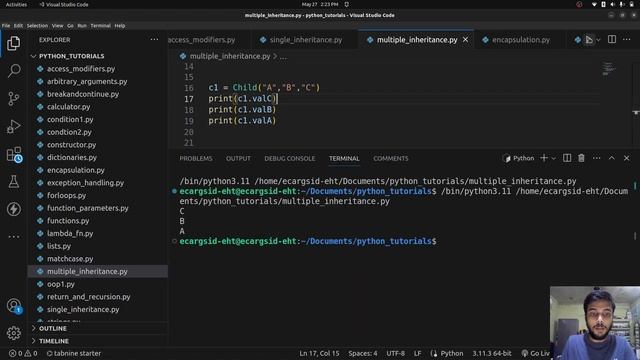Split the terminal panel
This screenshot has height=360, width=640.
coord(567,158)
